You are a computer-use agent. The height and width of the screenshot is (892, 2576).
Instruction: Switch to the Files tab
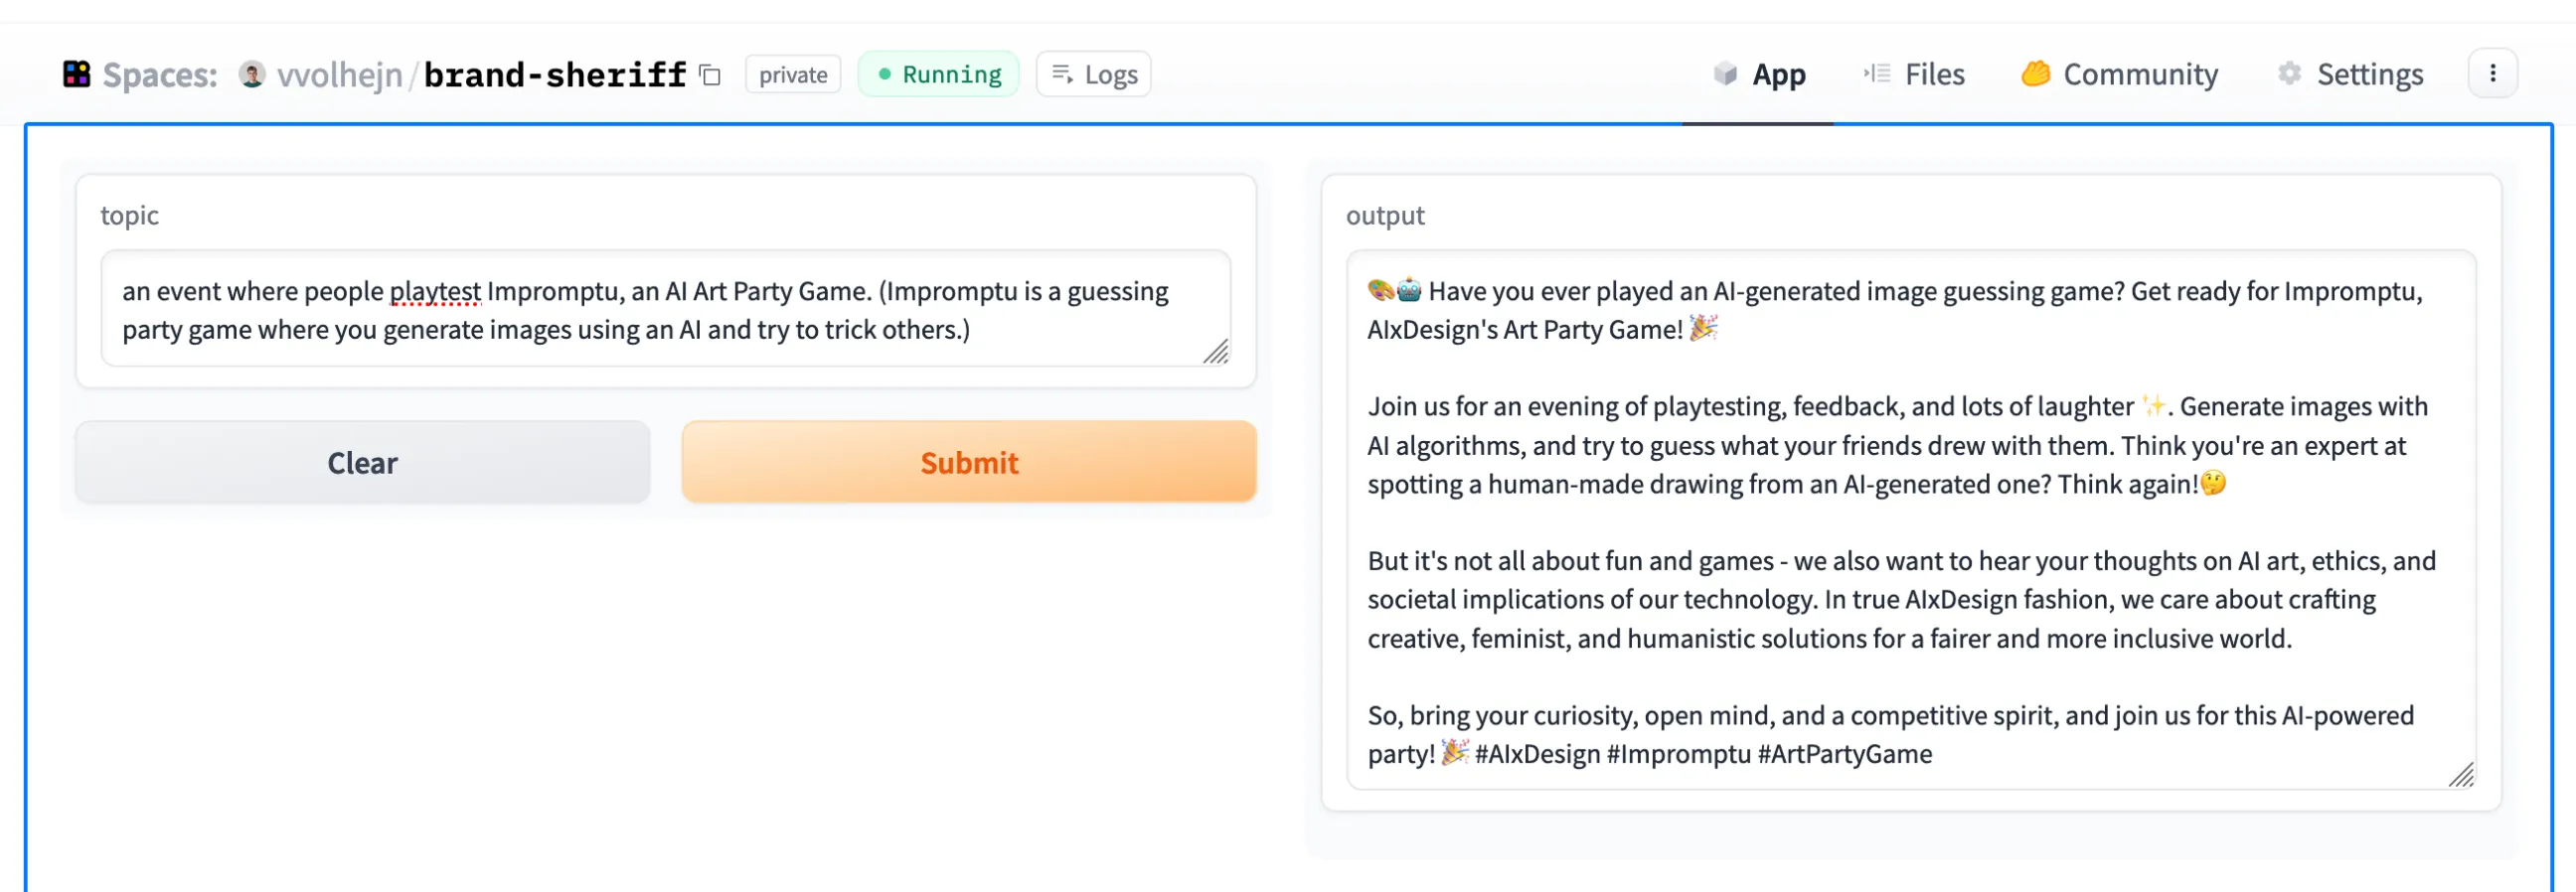click(x=1933, y=74)
